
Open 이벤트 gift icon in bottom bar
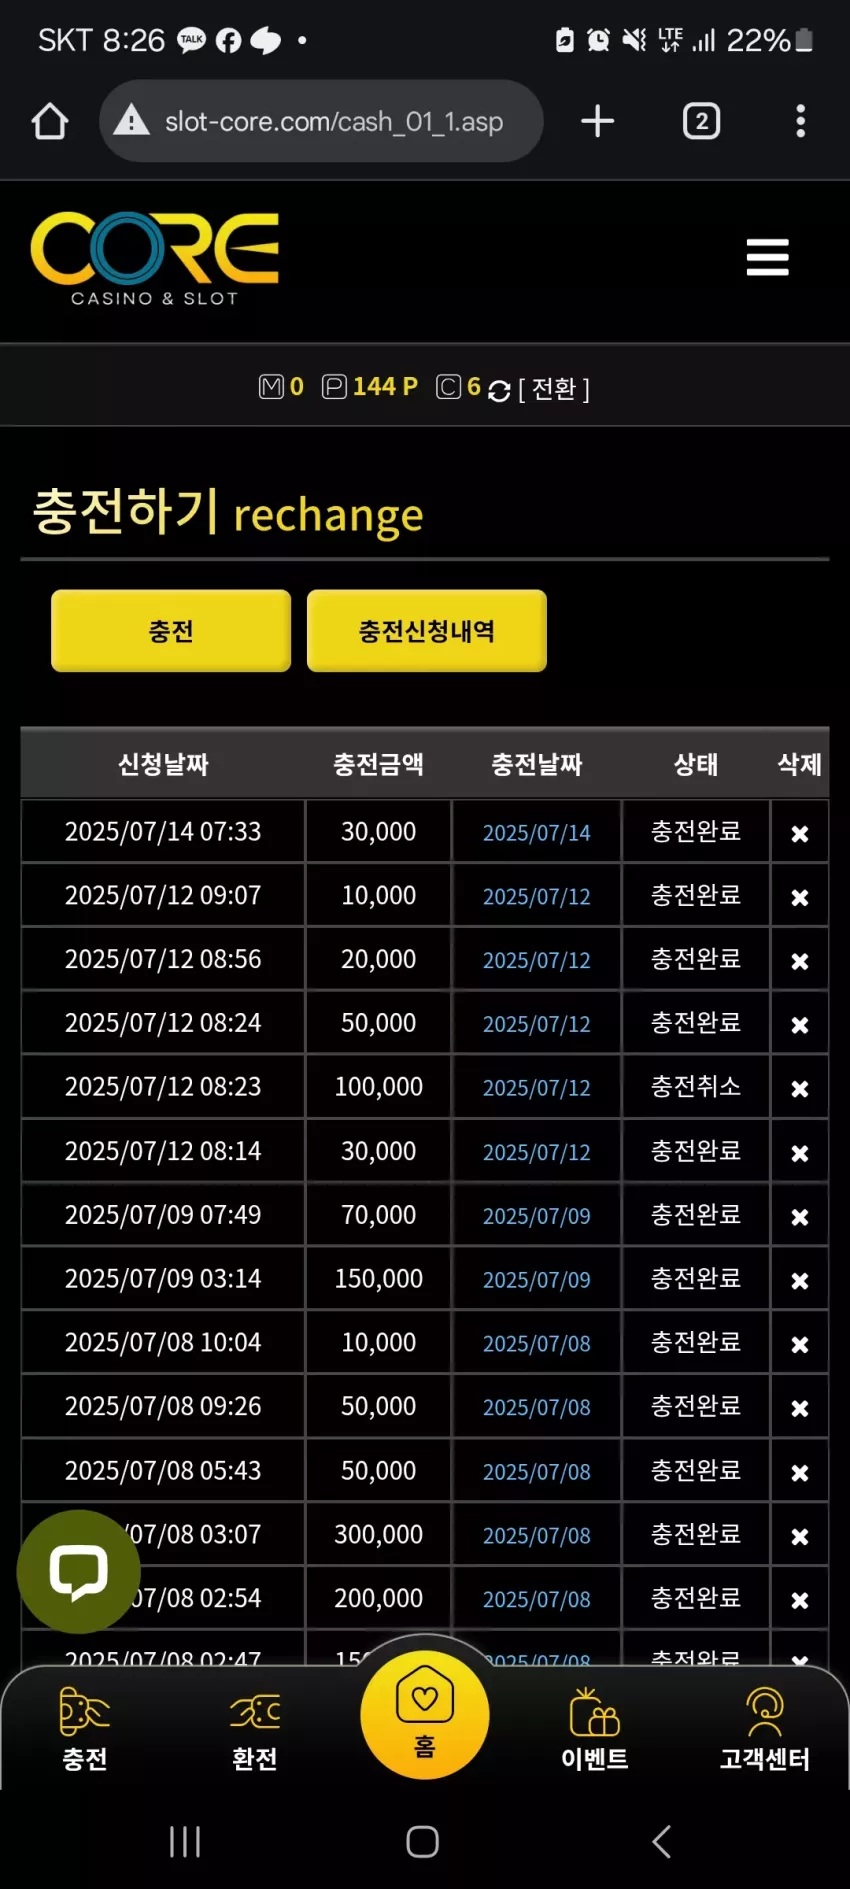click(x=594, y=1729)
